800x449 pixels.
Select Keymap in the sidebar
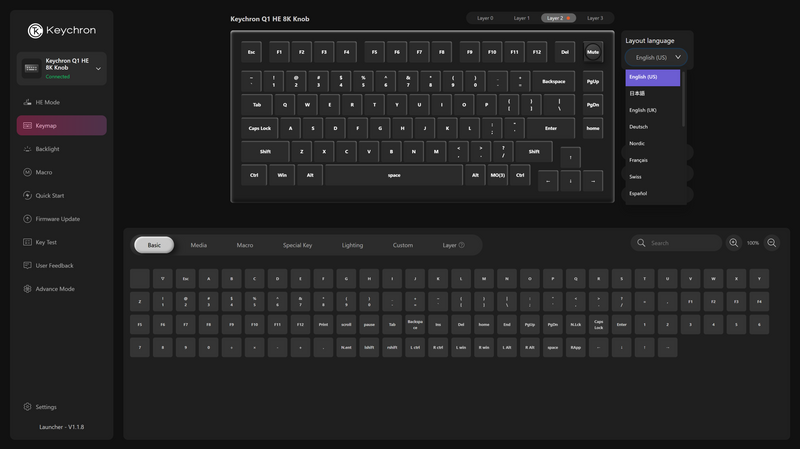pos(61,126)
